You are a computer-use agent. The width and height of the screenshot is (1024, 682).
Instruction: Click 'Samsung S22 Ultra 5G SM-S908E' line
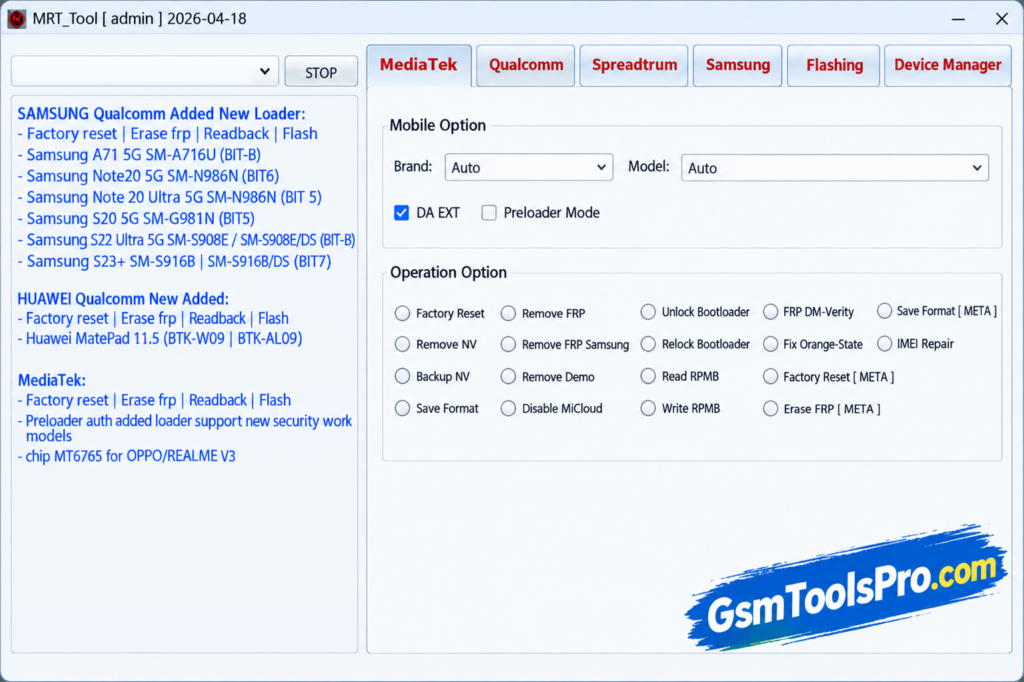(x=186, y=240)
